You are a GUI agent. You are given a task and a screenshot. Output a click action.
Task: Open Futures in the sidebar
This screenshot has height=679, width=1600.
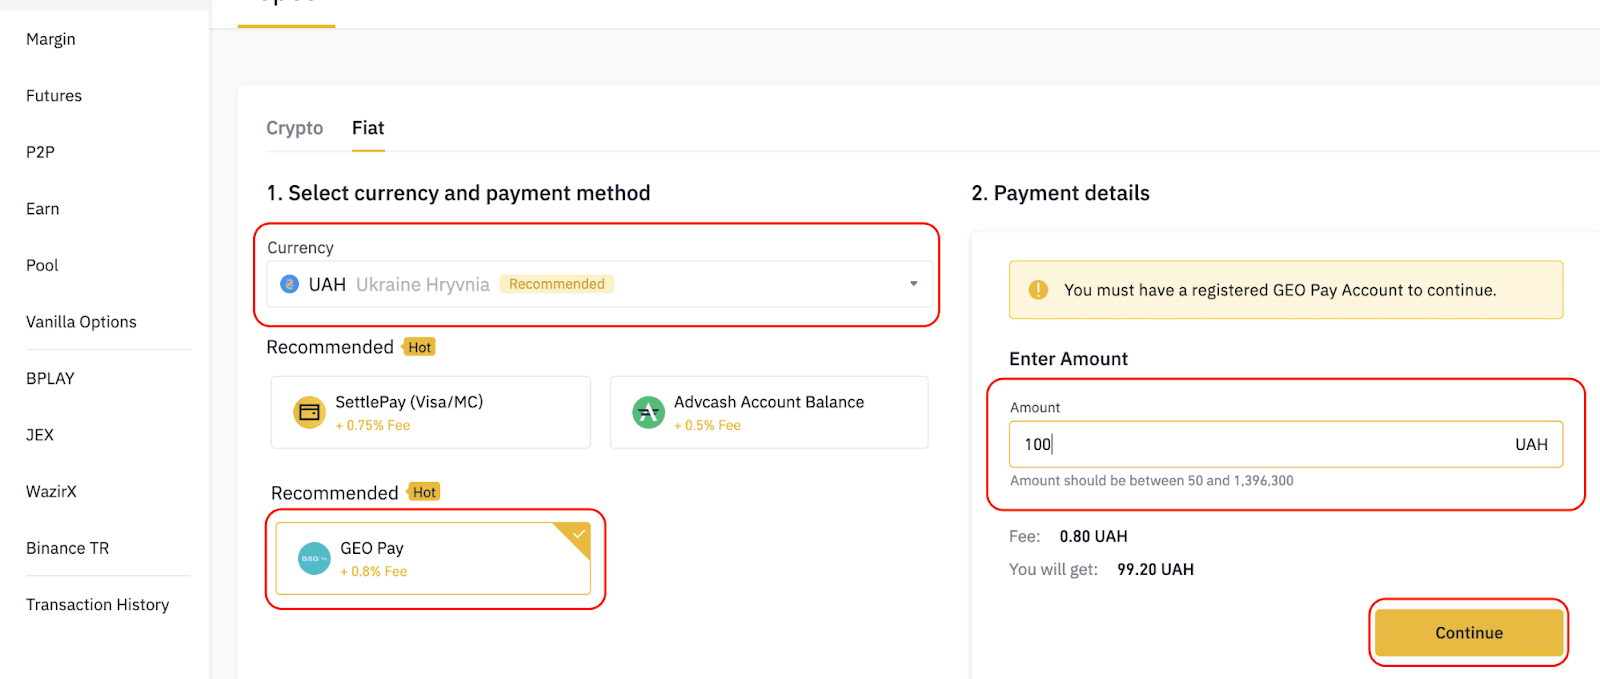[54, 96]
